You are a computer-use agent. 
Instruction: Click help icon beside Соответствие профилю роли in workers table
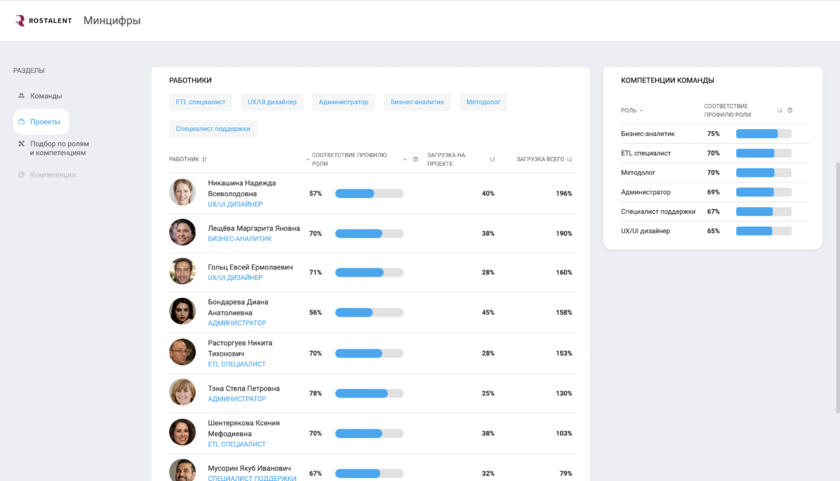click(416, 159)
